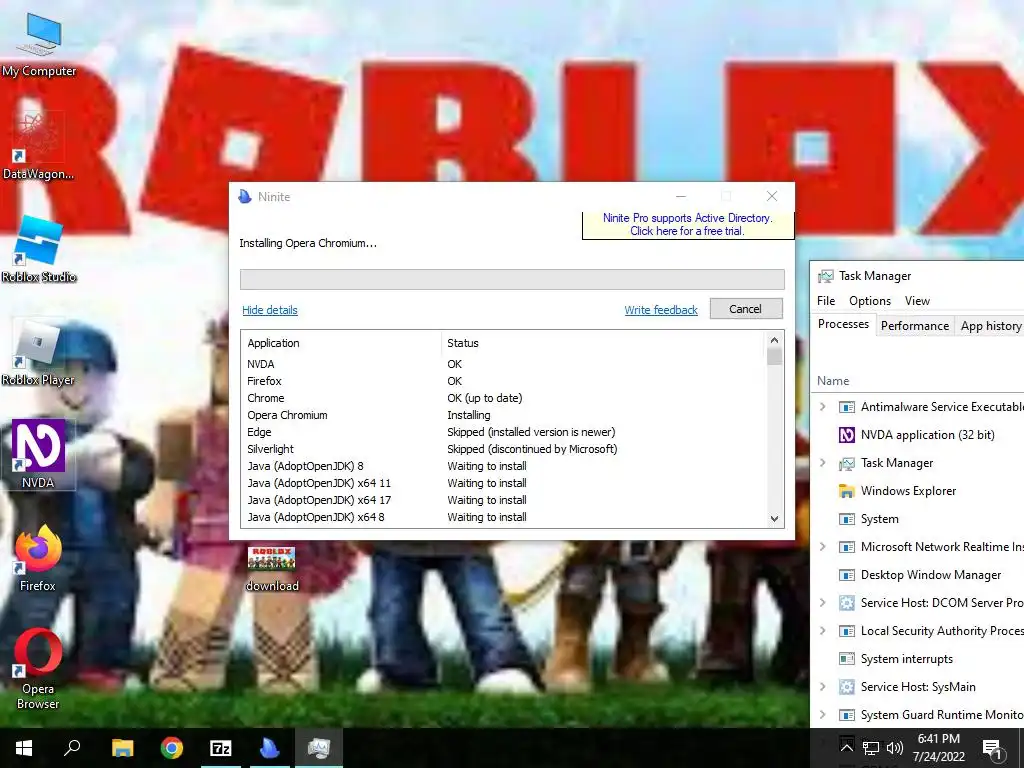Click Task Manager title bar icon
1024x768 pixels.
click(825, 276)
